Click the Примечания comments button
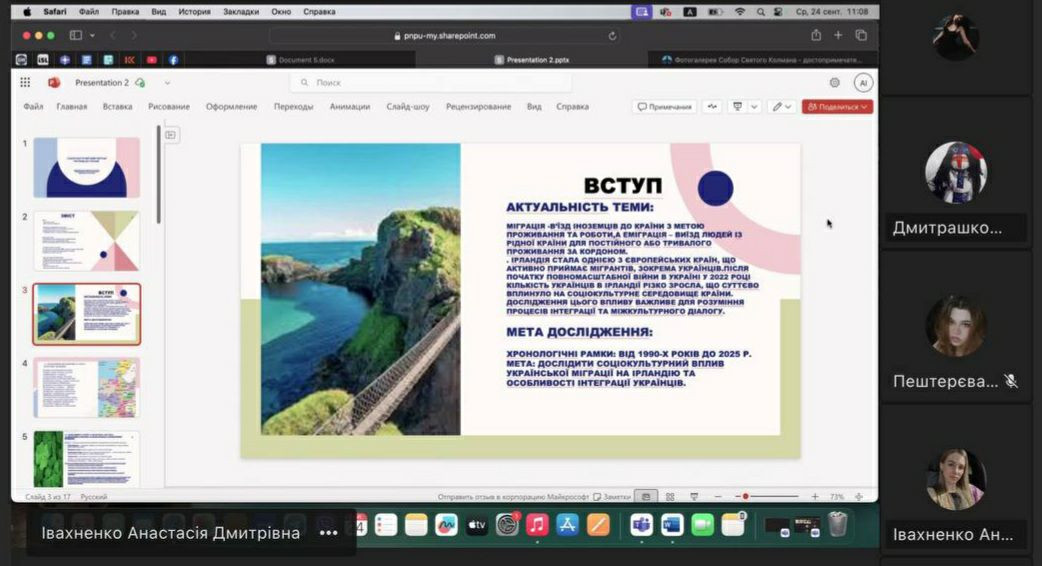This screenshot has height=566, width=1042. click(x=664, y=107)
